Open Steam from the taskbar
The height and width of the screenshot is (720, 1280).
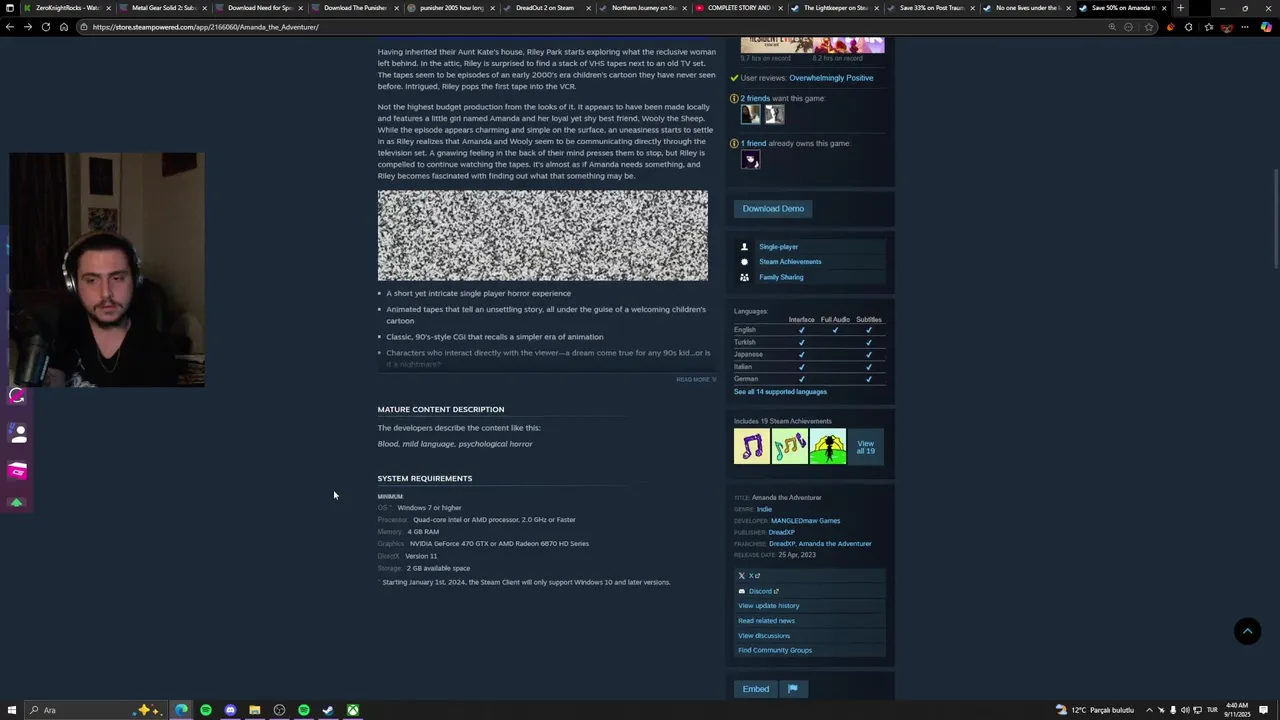pos(328,710)
